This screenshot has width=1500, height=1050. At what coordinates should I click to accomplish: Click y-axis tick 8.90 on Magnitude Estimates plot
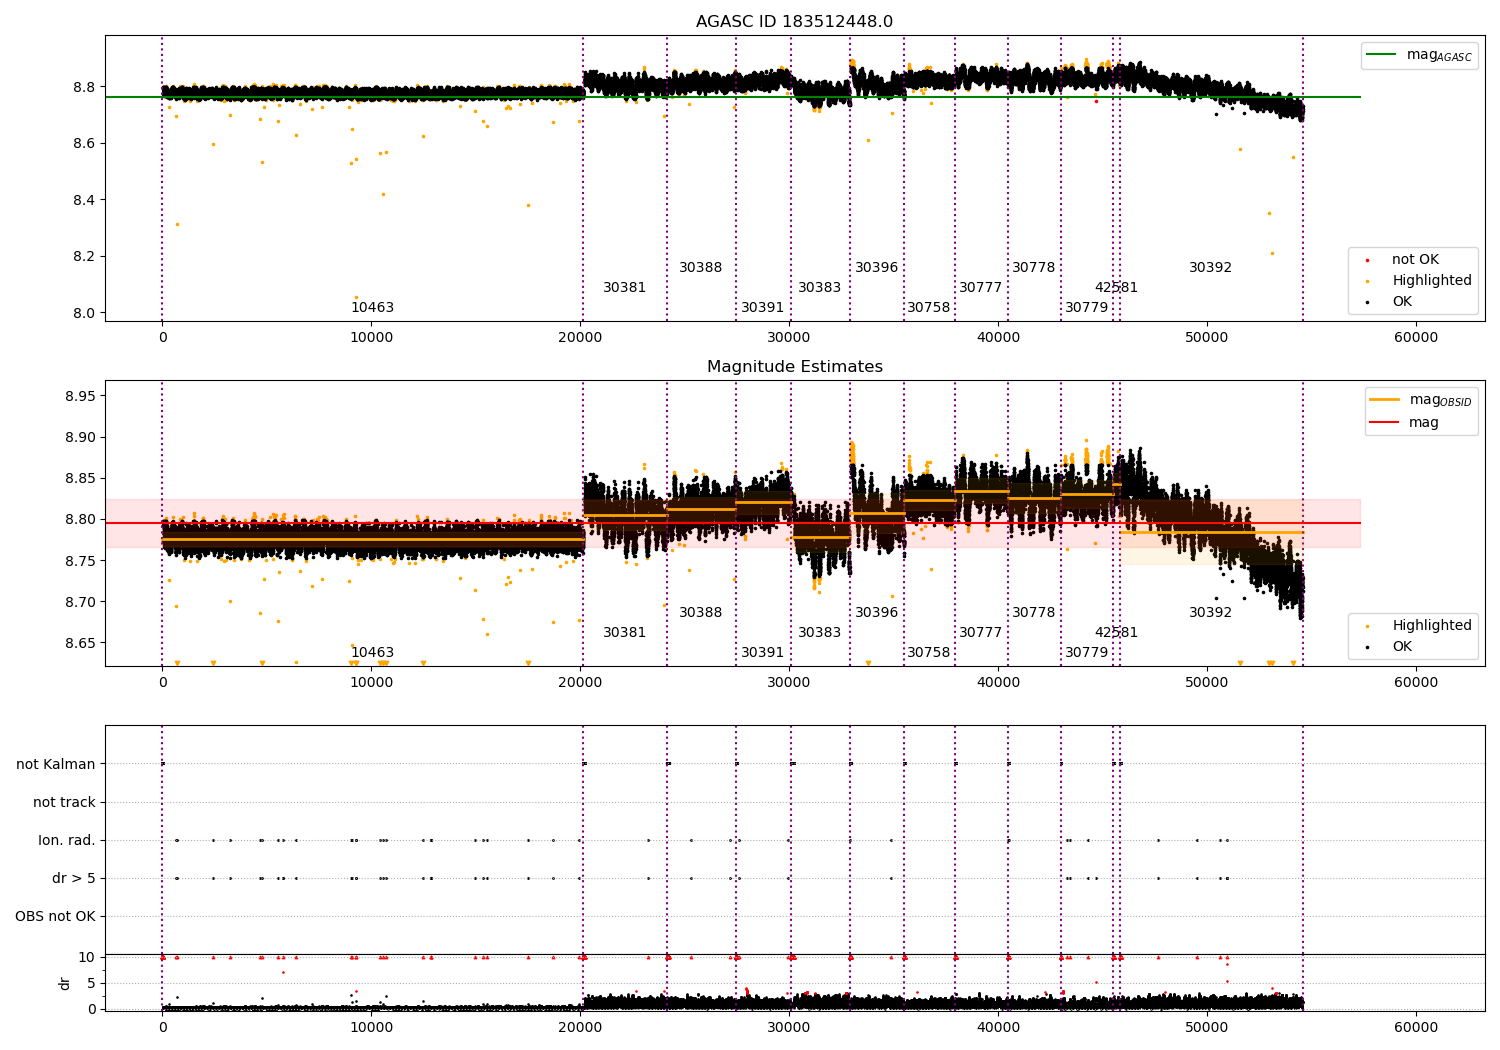(81, 438)
